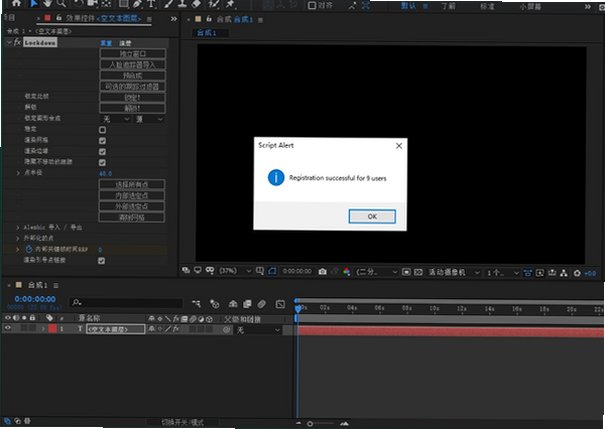Open the view layout '1个' dropdown
The width and height of the screenshot is (605, 429).
(502, 273)
